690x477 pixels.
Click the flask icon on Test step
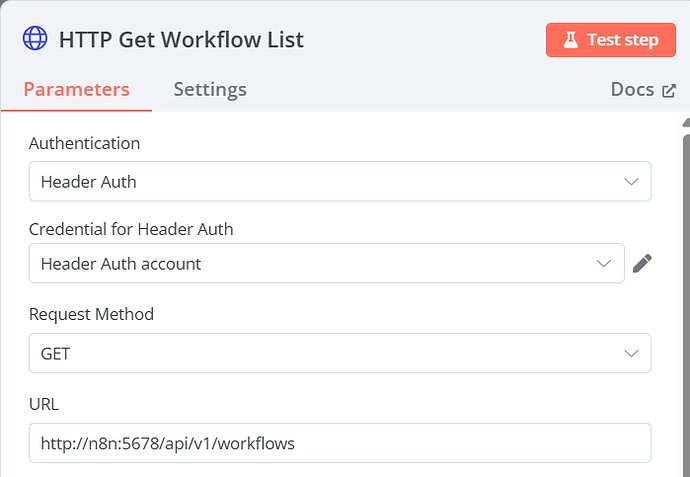(571, 40)
